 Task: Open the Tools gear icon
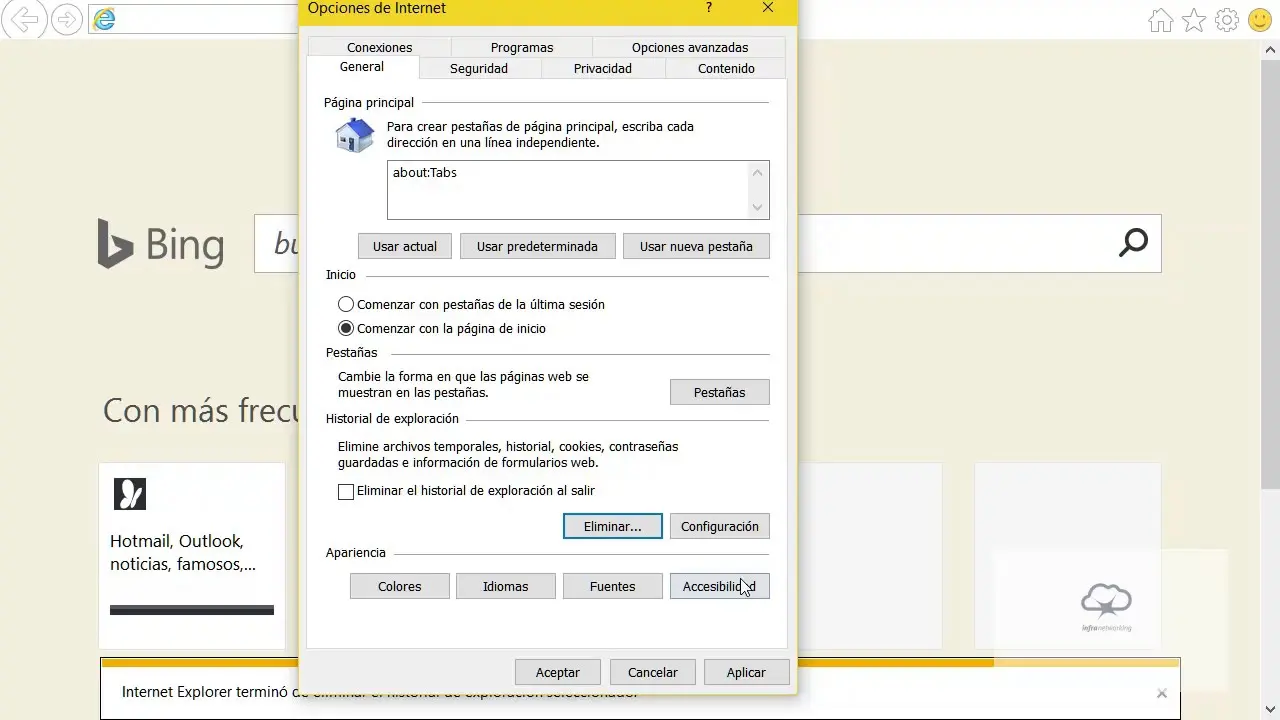click(x=1227, y=20)
